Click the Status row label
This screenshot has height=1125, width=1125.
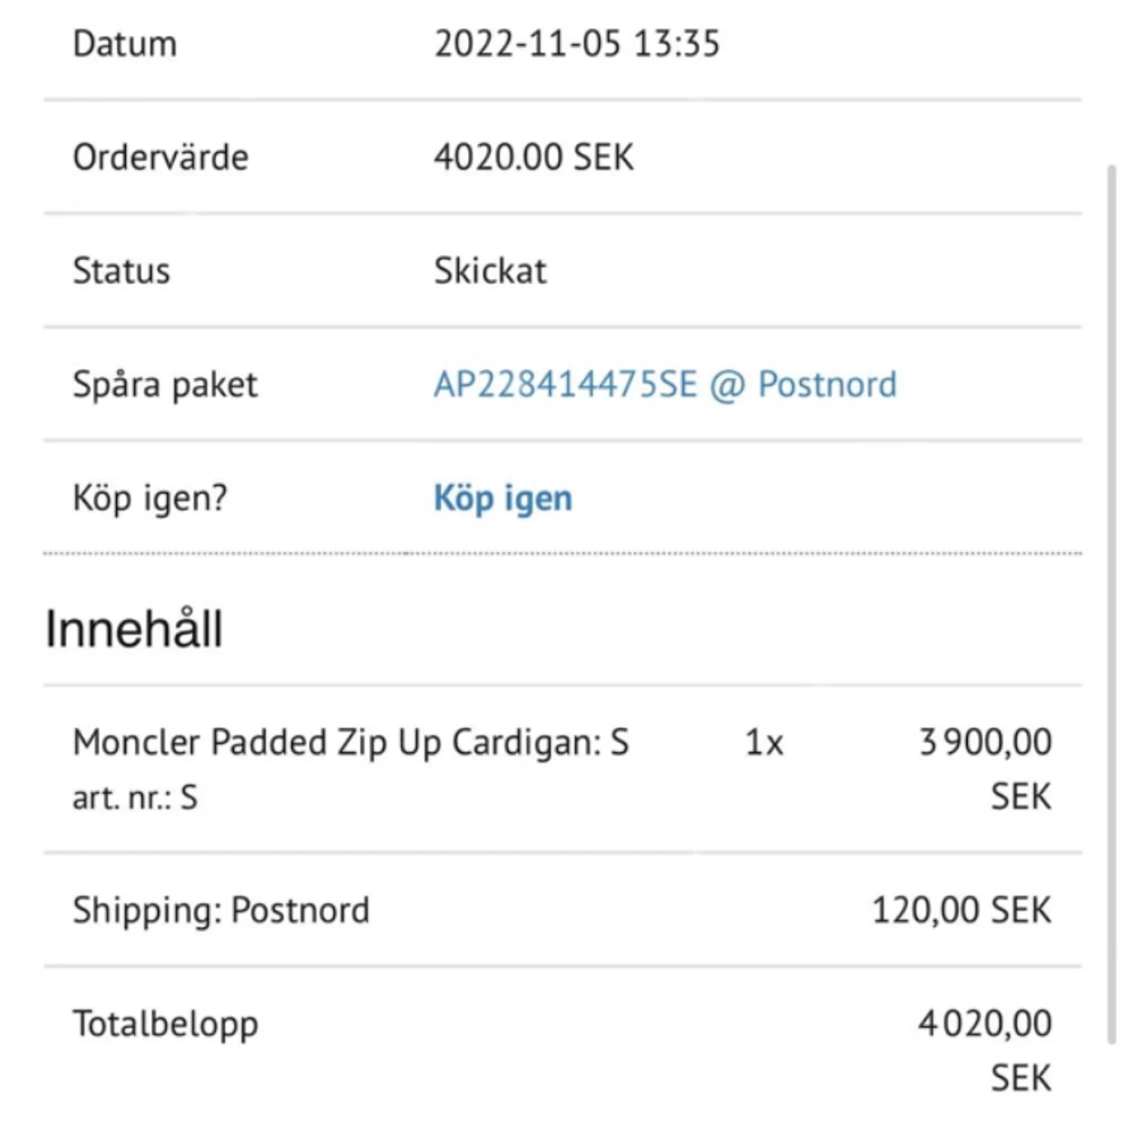121,271
